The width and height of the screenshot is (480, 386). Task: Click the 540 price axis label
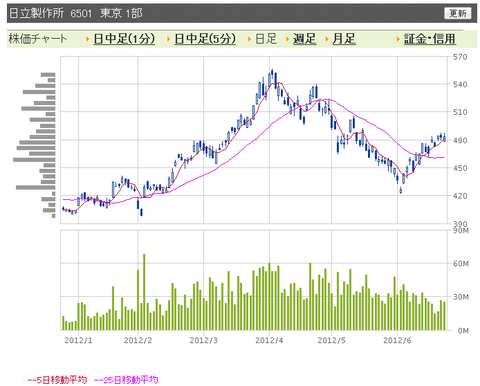[x=460, y=85]
